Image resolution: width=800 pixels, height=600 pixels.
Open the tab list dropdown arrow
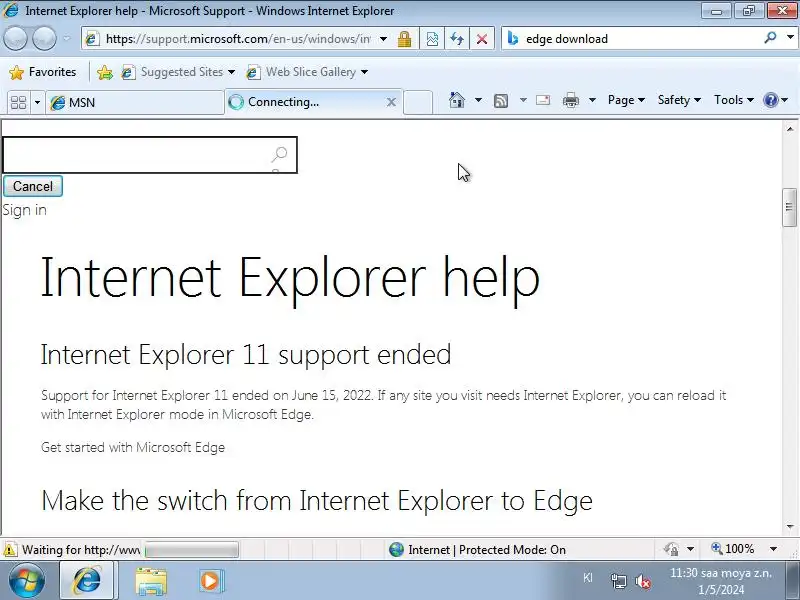(x=37, y=103)
